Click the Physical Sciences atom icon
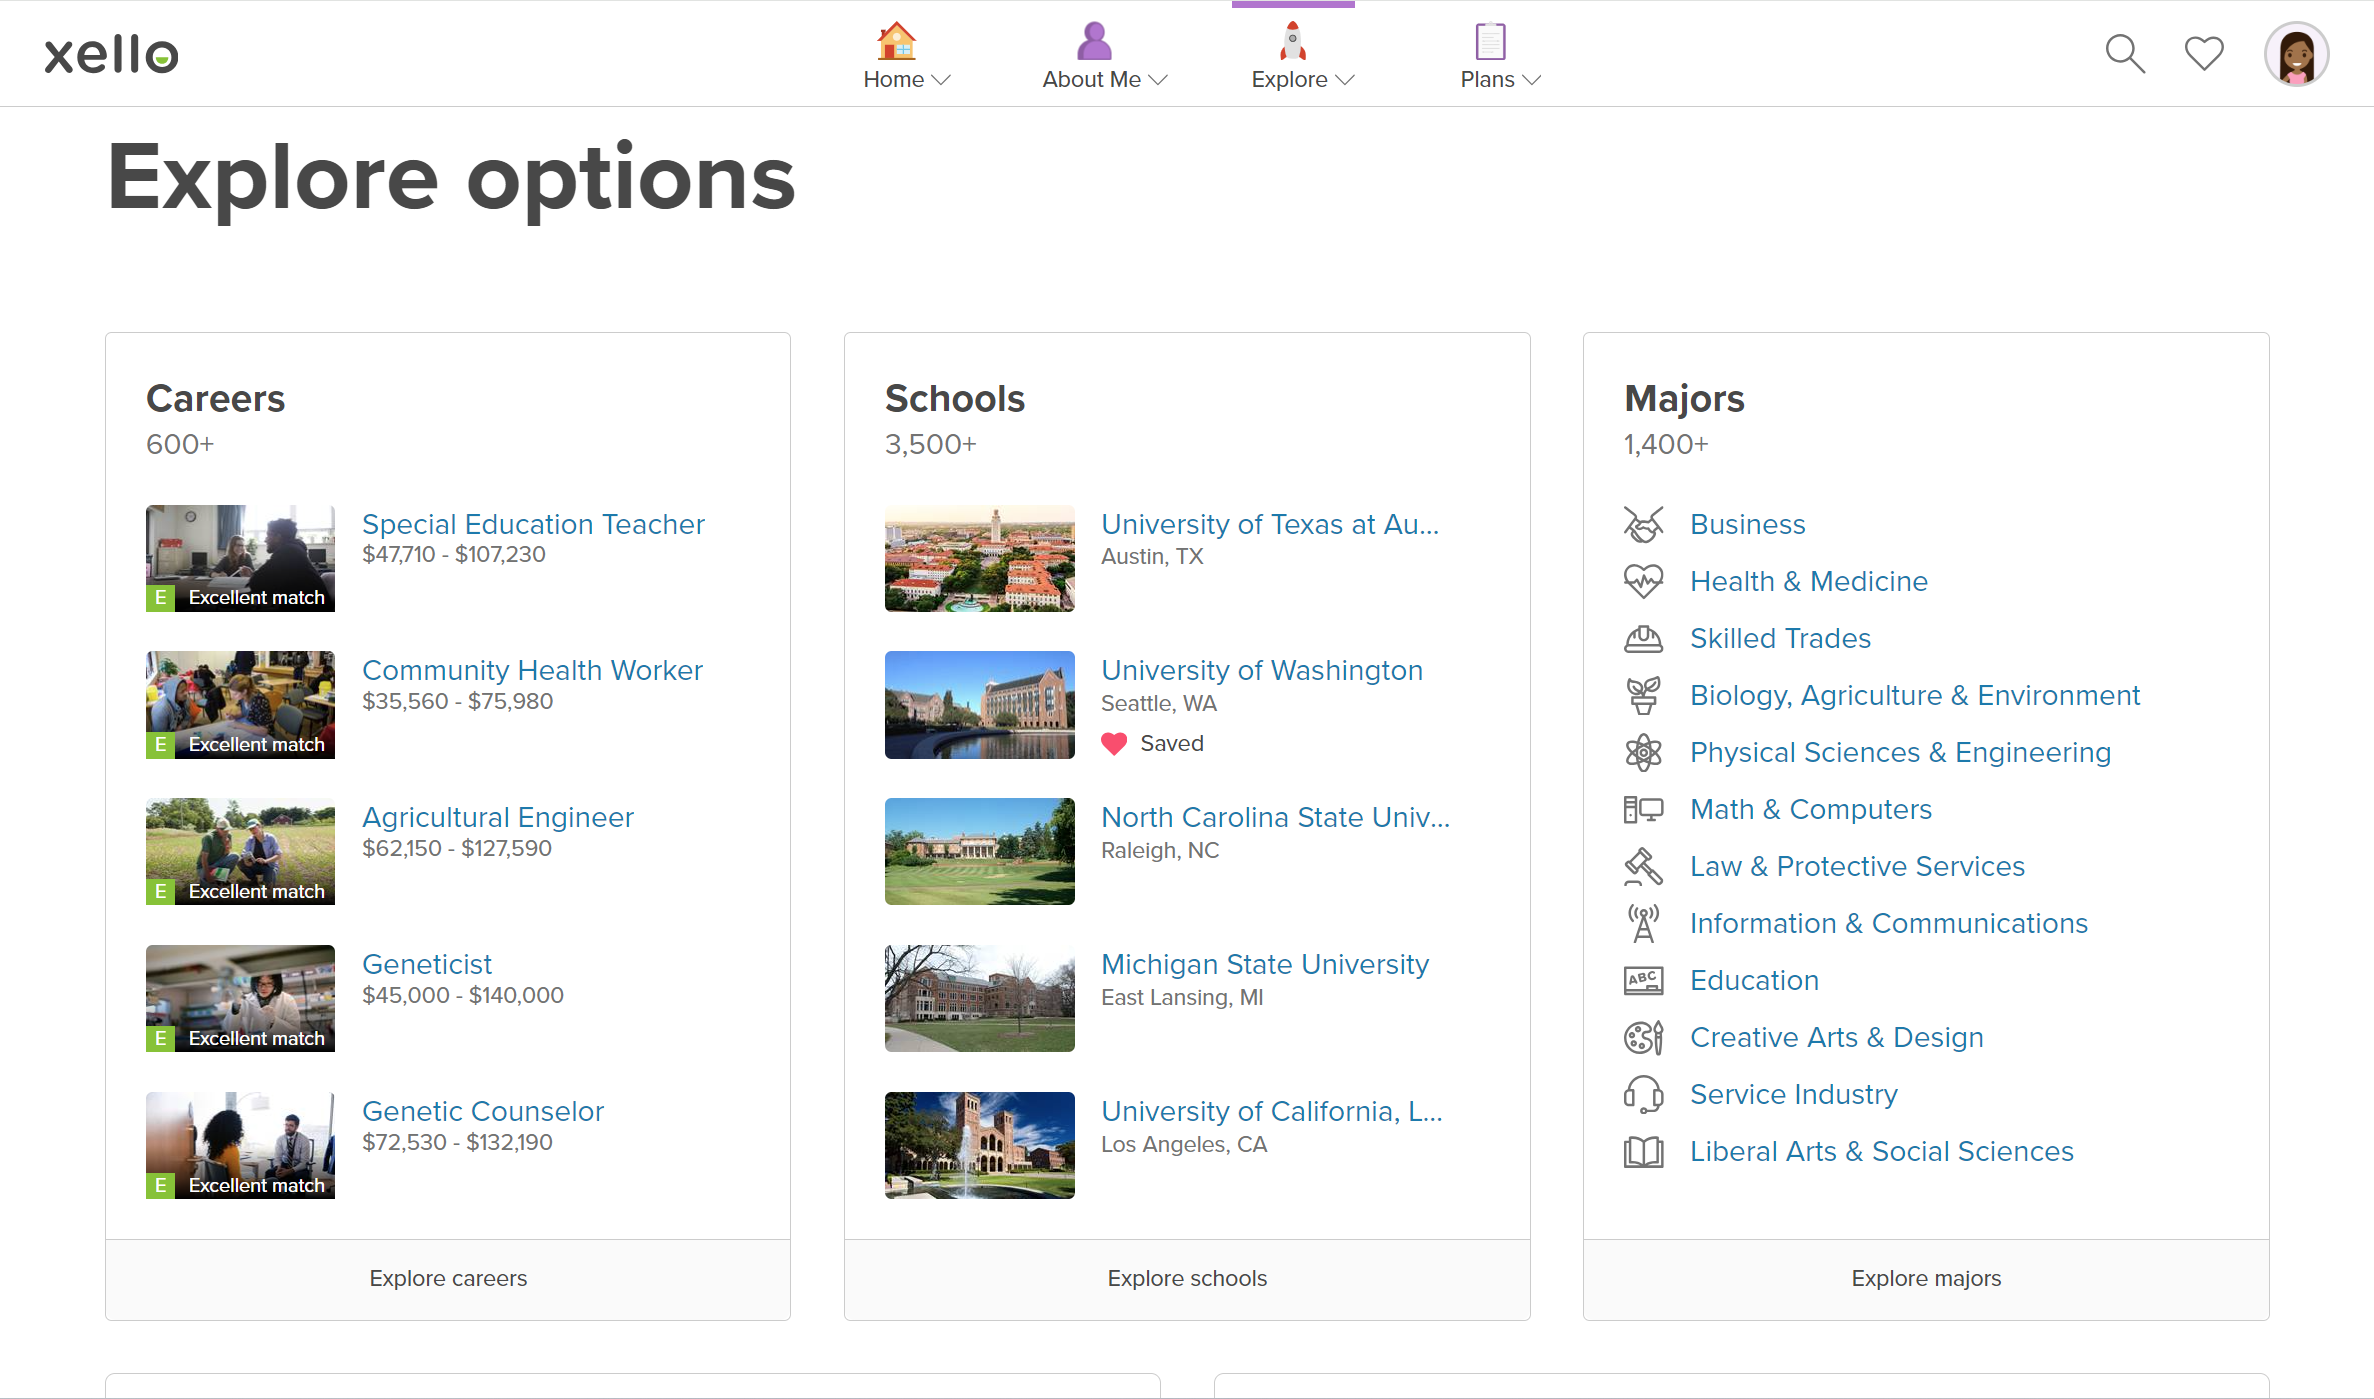 1643,752
